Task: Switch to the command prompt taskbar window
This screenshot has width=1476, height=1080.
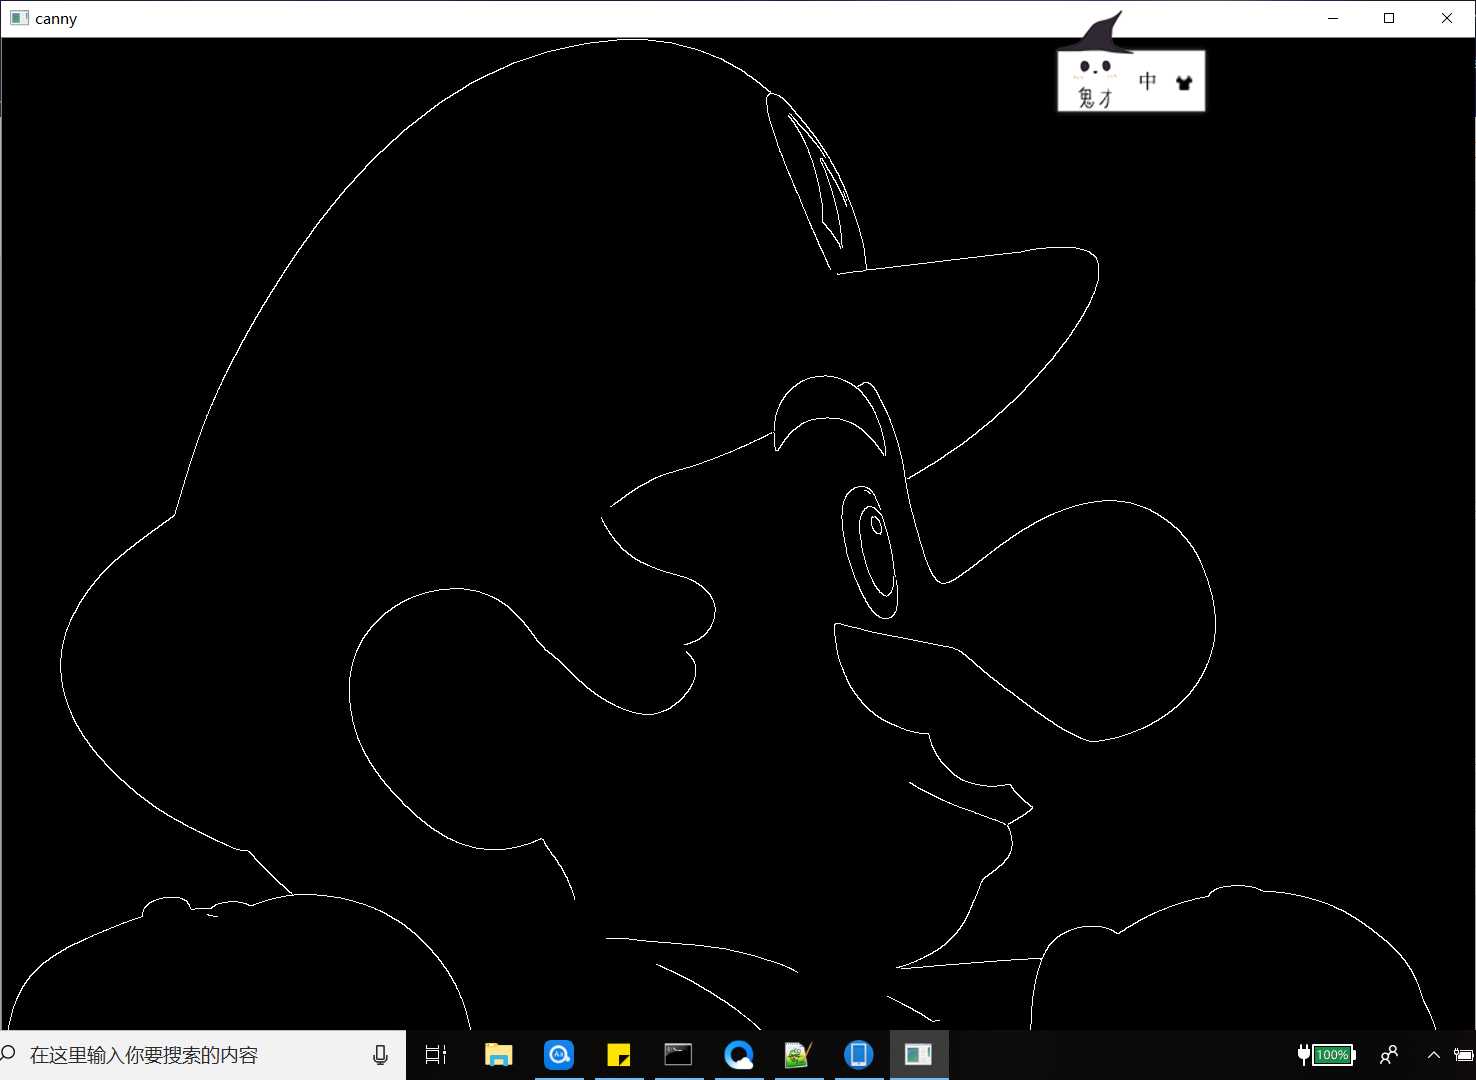Action: click(x=678, y=1055)
